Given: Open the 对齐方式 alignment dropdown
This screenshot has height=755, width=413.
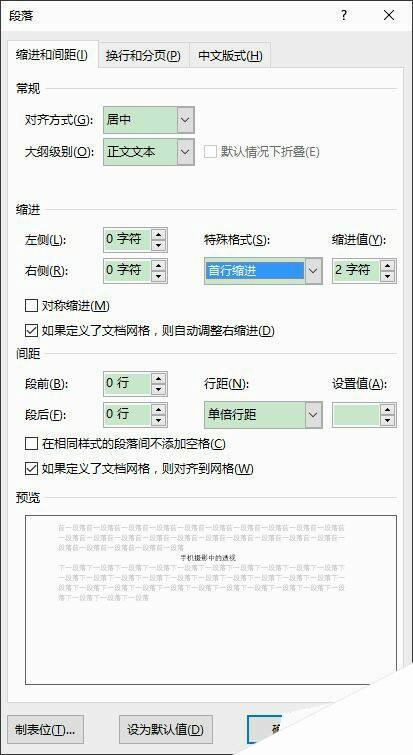Looking at the screenshot, I should tap(185, 120).
